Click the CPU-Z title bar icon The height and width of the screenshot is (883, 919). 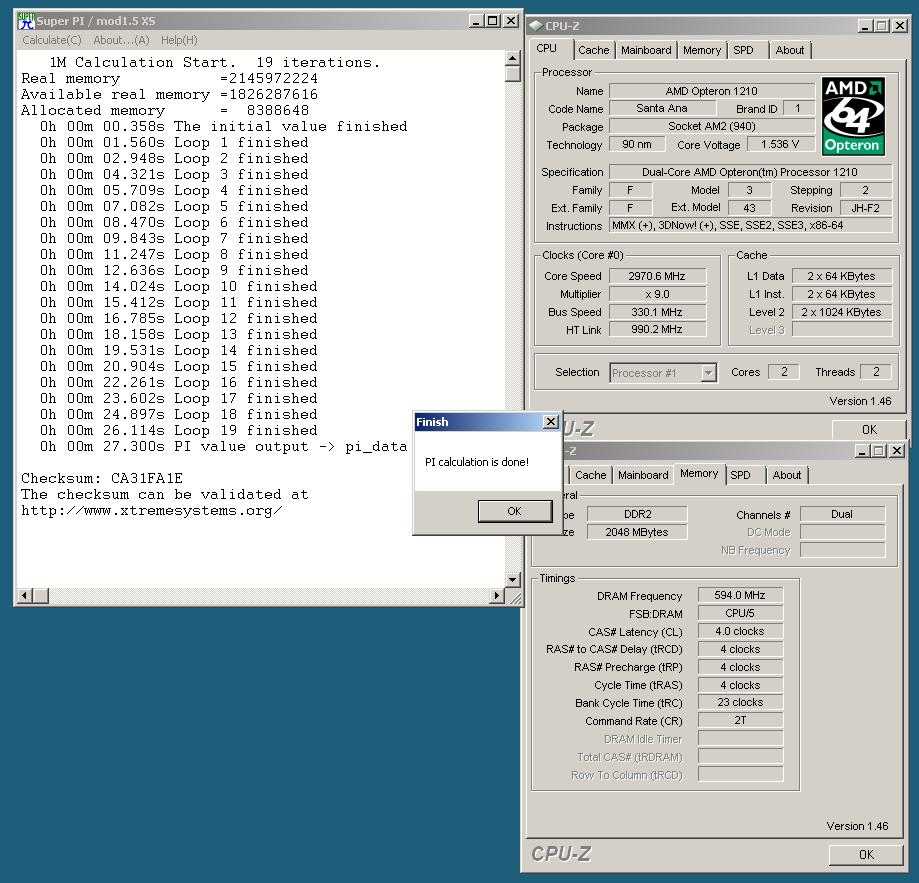tap(535, 26)
